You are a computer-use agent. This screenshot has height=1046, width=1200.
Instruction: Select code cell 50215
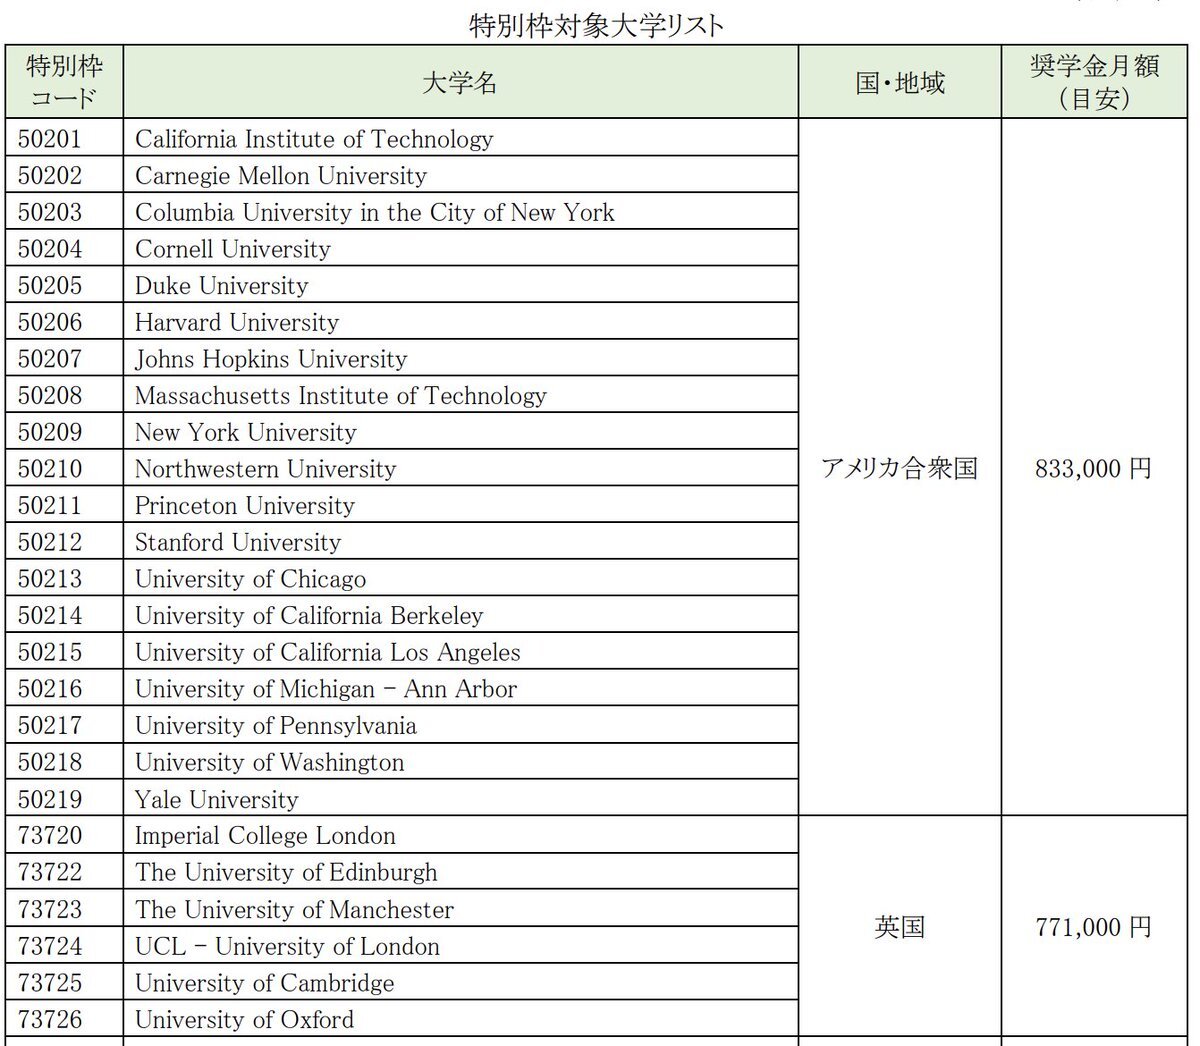click(x=64, y=652)
